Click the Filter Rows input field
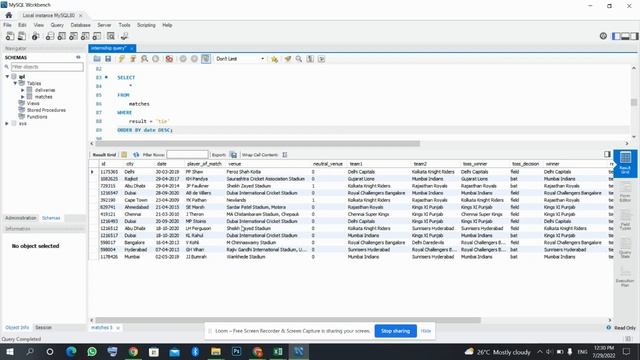The height and width of the screenshot is (360, 640). coord(187,155)
